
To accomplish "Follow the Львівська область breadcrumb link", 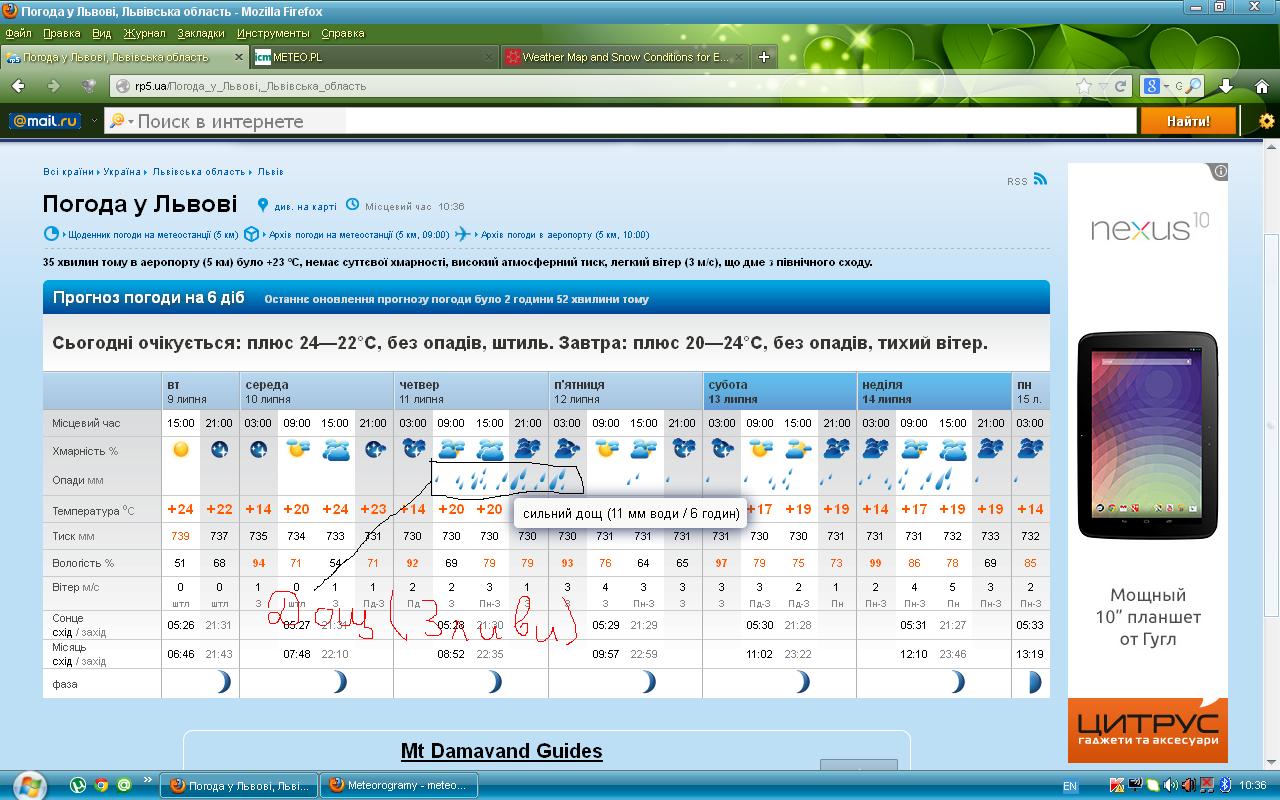I will (199, 172).
